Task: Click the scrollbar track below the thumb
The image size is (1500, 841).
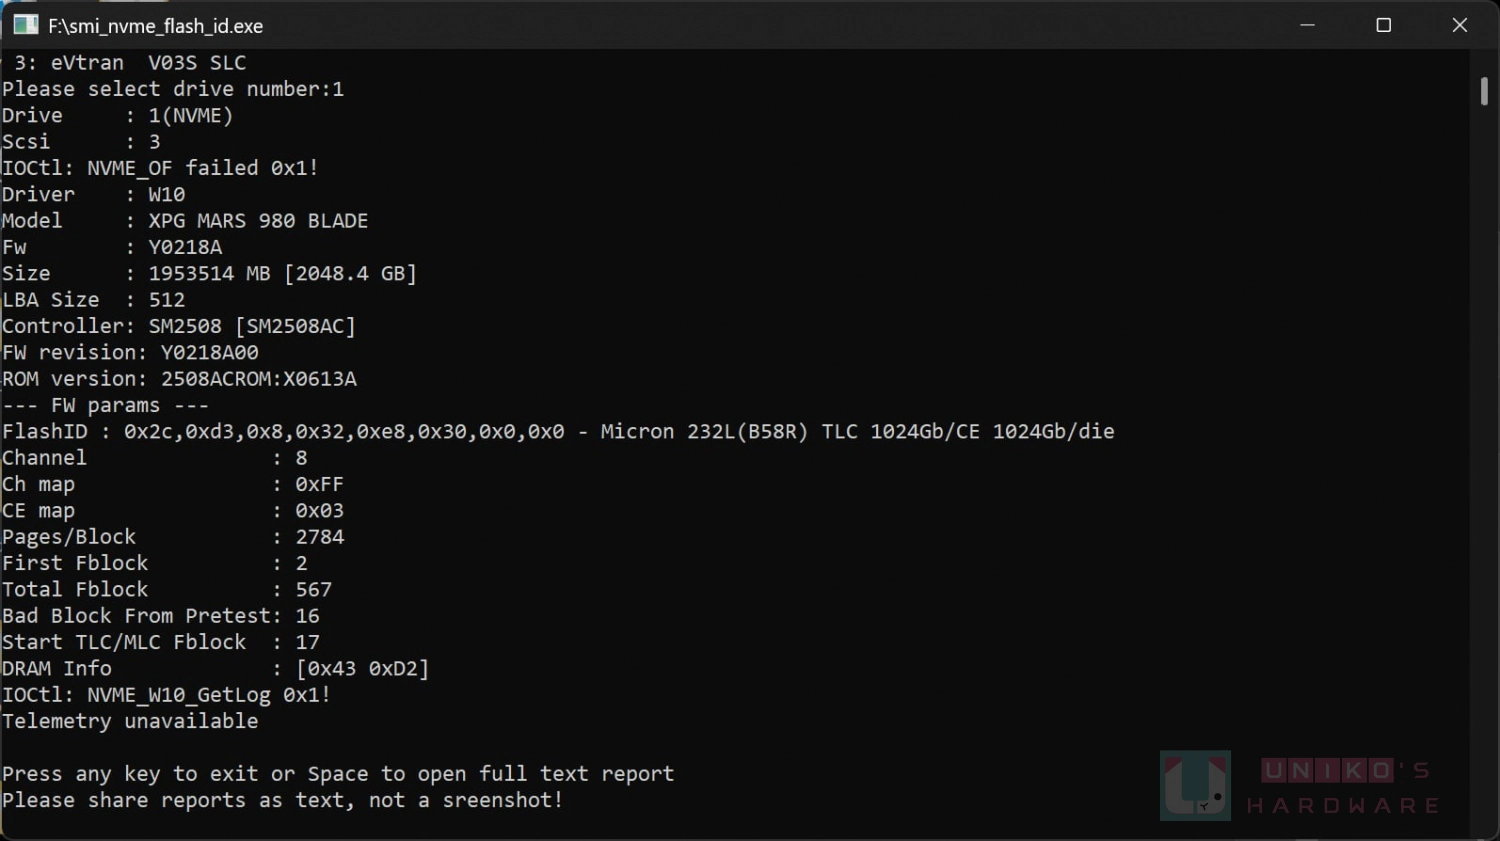Action: point(1484,470)
